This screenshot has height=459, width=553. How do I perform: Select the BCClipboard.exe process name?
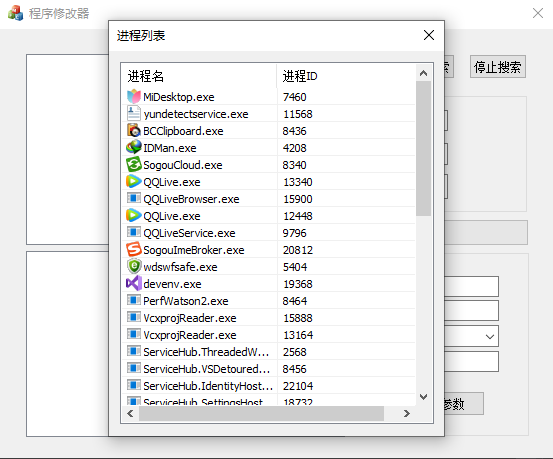[x=183, y=131]
